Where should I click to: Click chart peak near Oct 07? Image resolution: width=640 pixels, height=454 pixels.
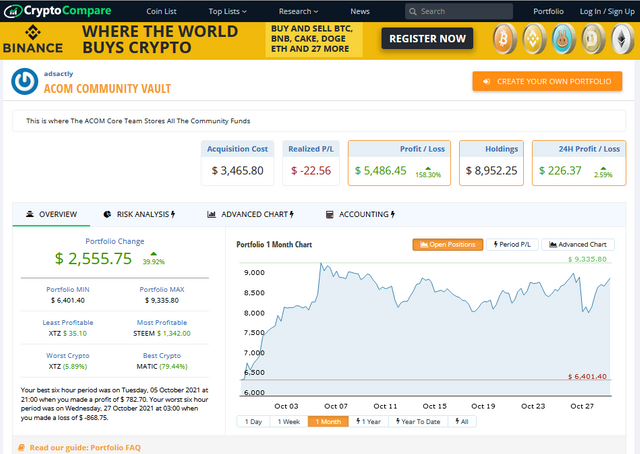click(x=321, y=264)
